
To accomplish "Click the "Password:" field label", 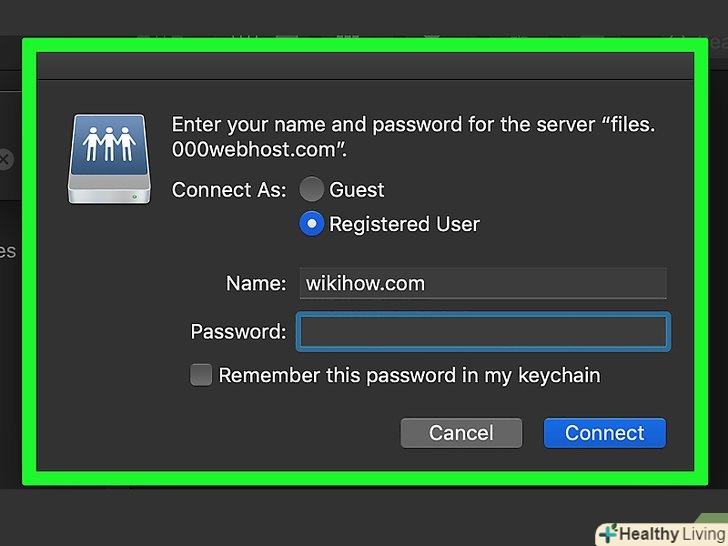I will click(238, 331).
